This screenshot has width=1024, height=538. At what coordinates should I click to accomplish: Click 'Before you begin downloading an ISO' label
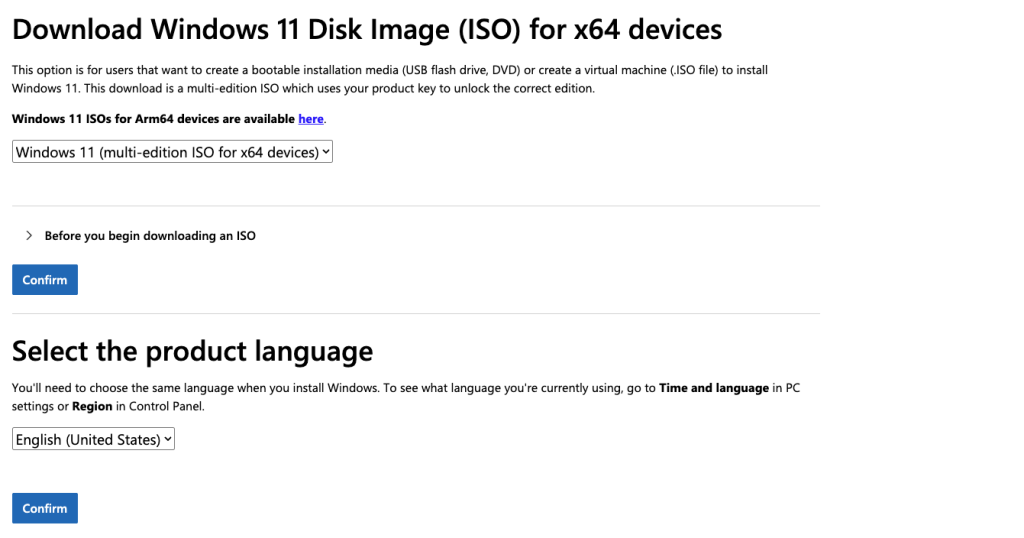click(150, 236)
